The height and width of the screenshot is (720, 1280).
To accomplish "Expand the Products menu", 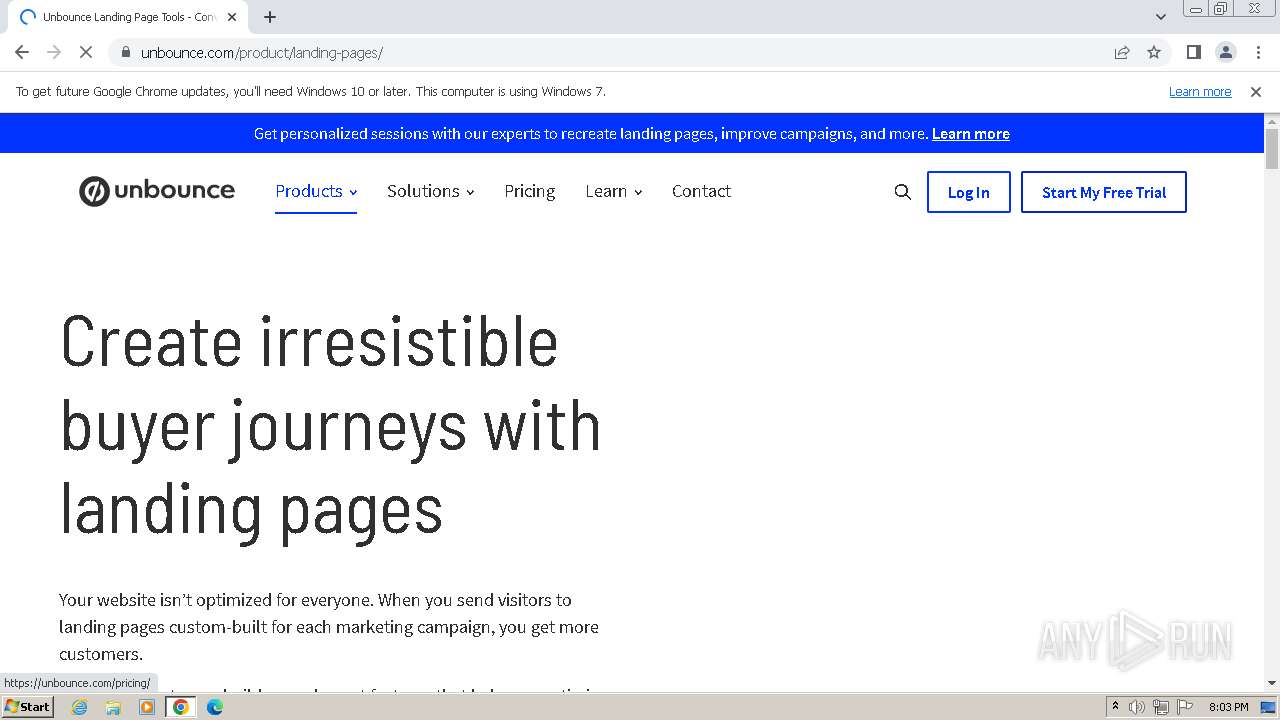I will pos(316,191).
